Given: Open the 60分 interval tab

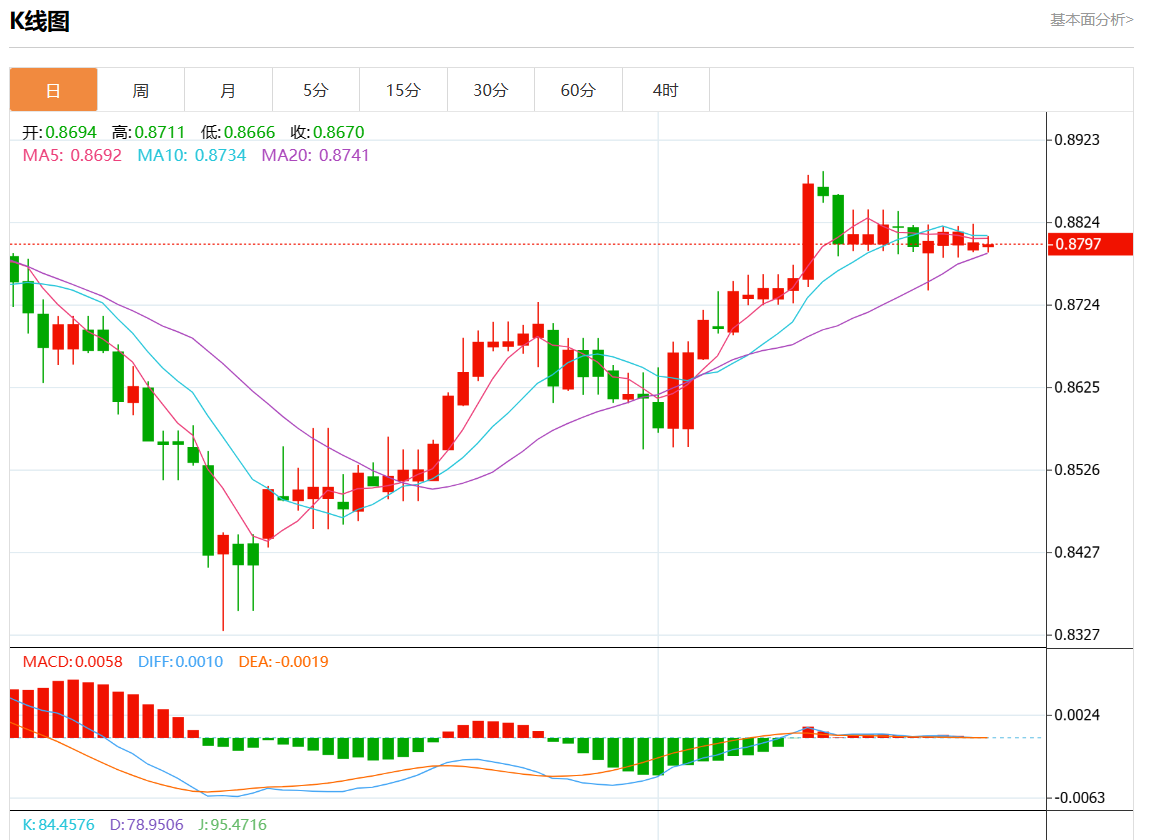Looking at the screenshot, I should click(x=578, y=90).
